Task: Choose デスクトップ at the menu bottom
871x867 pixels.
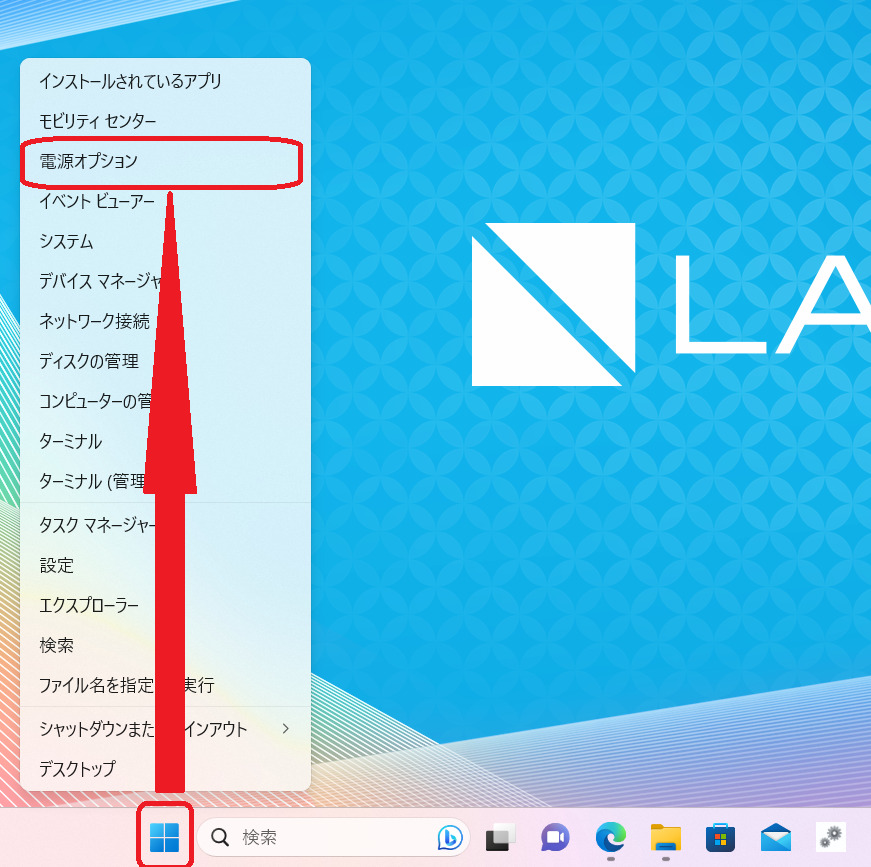Action: (x=166, y=769)
